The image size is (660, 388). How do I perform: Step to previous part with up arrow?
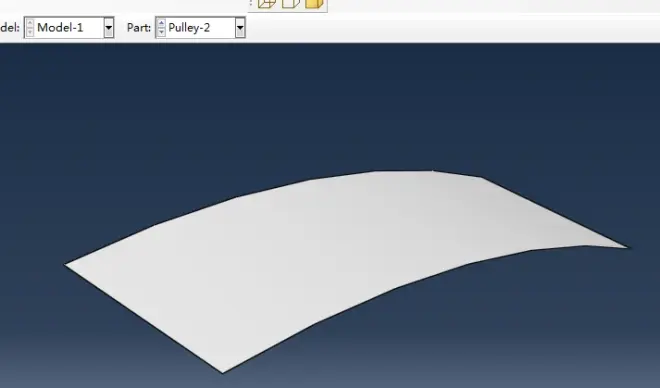pyautogui.click(x=161, y=23)
